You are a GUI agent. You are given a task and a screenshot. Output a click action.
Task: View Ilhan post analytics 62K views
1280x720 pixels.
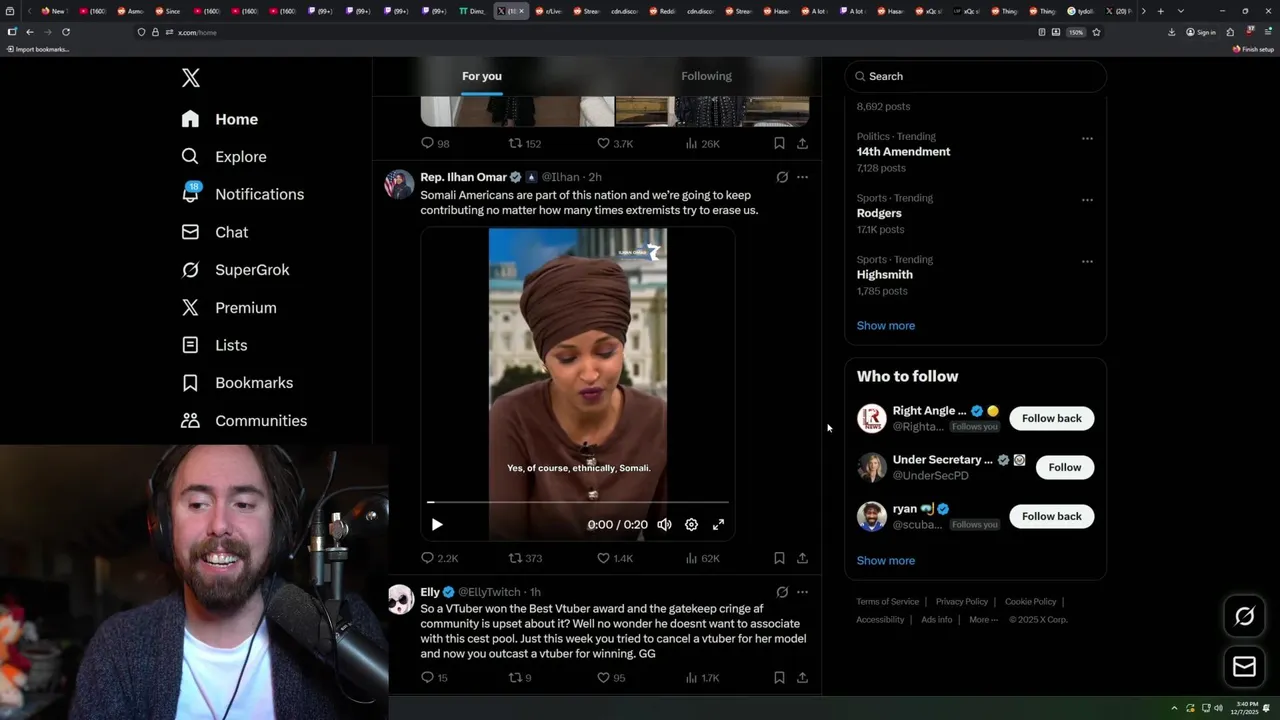[x=702, y=558]
